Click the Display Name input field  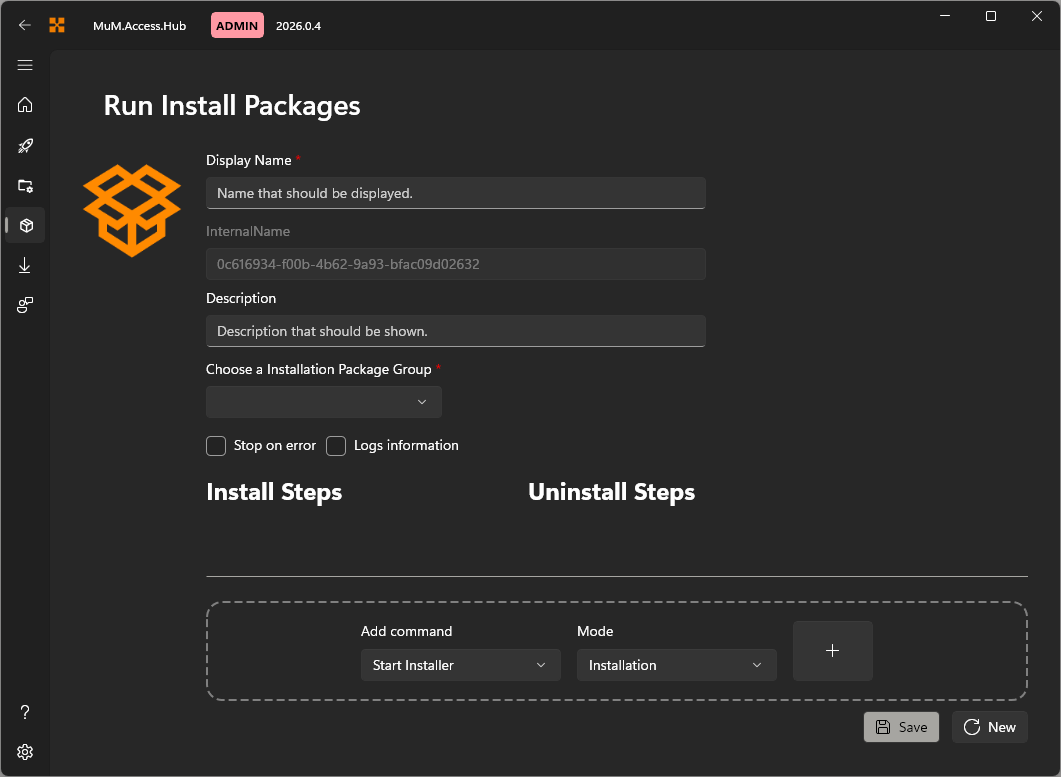455,193
